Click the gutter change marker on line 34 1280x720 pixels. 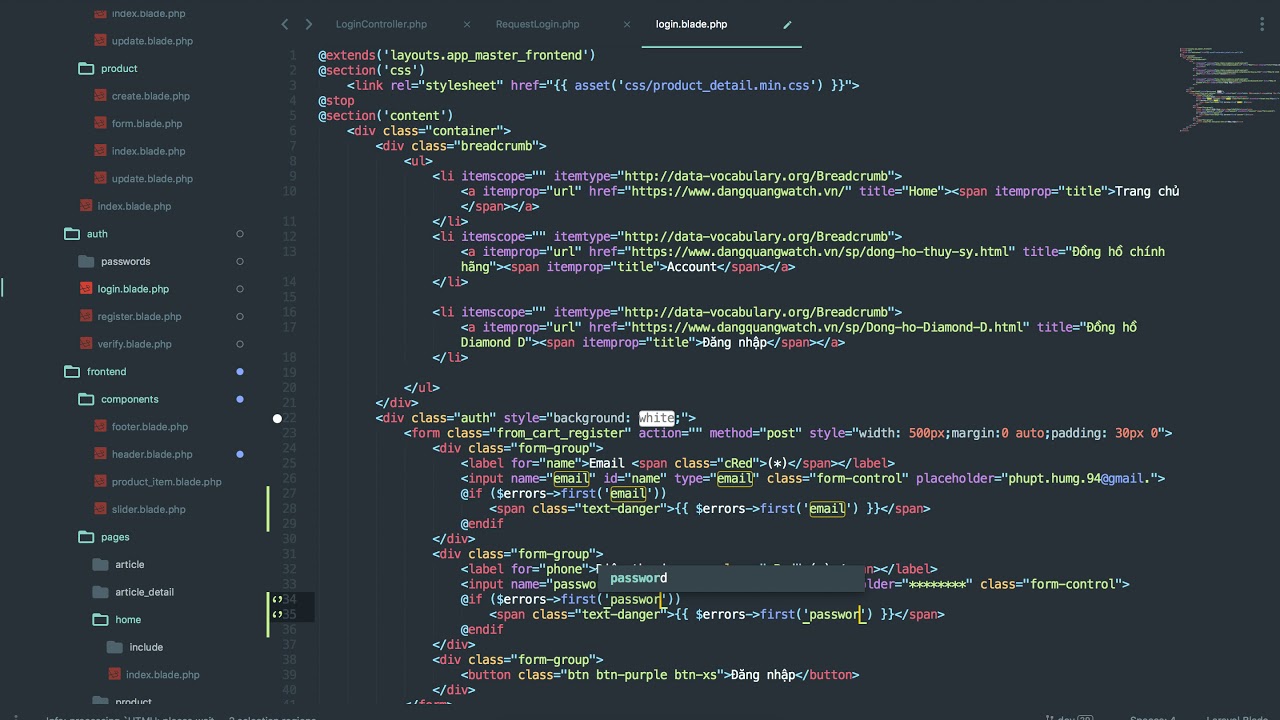pyautogui.click(x=277, y=599)
